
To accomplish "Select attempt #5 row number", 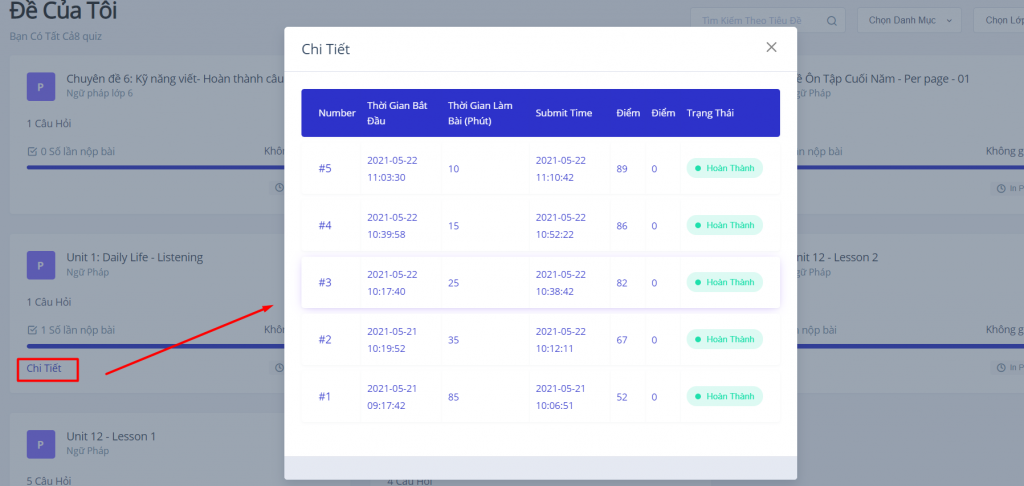I will (x=325, y=169).
